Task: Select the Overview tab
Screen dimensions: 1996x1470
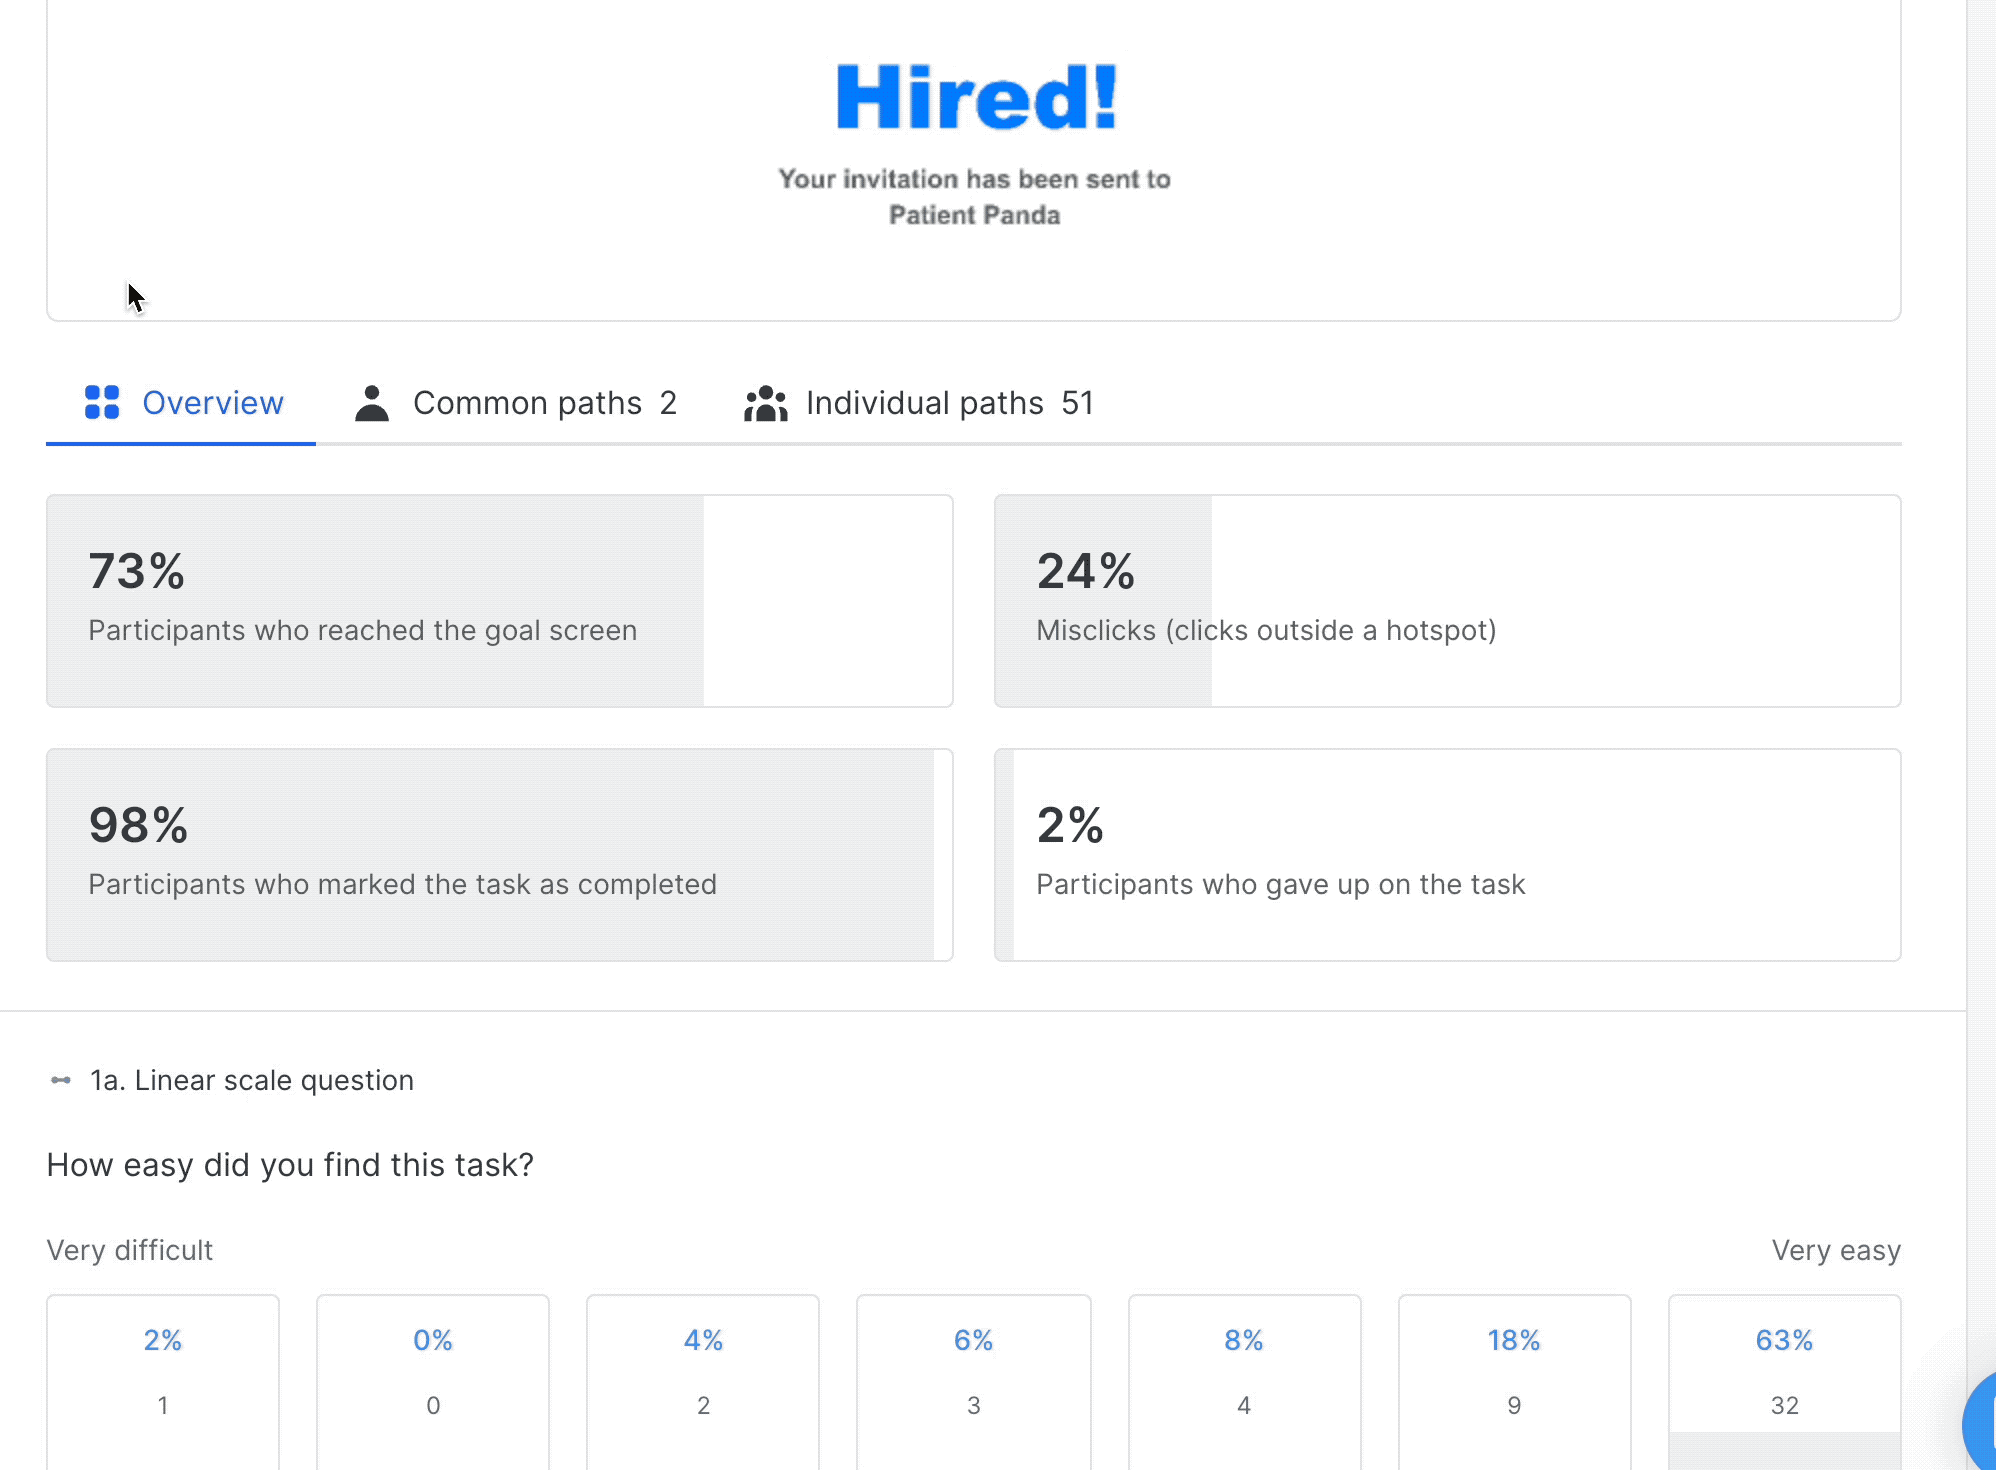Action: coord(212,403)
